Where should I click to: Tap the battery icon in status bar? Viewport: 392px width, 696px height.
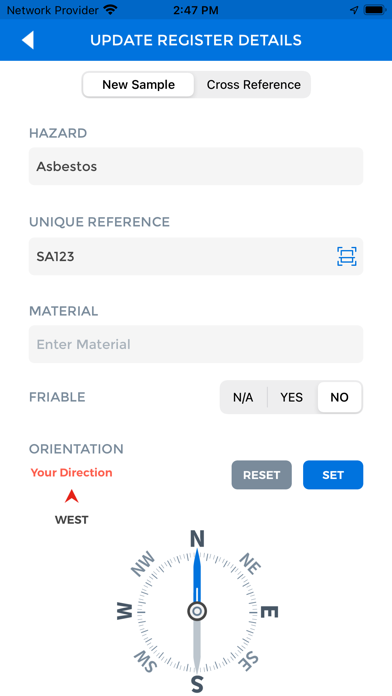tap(375, 10)
